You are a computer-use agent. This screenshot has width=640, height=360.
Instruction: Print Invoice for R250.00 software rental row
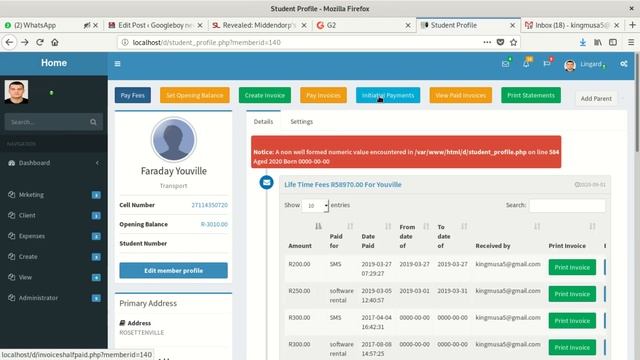pyautogui.click(x=572, y=294)
